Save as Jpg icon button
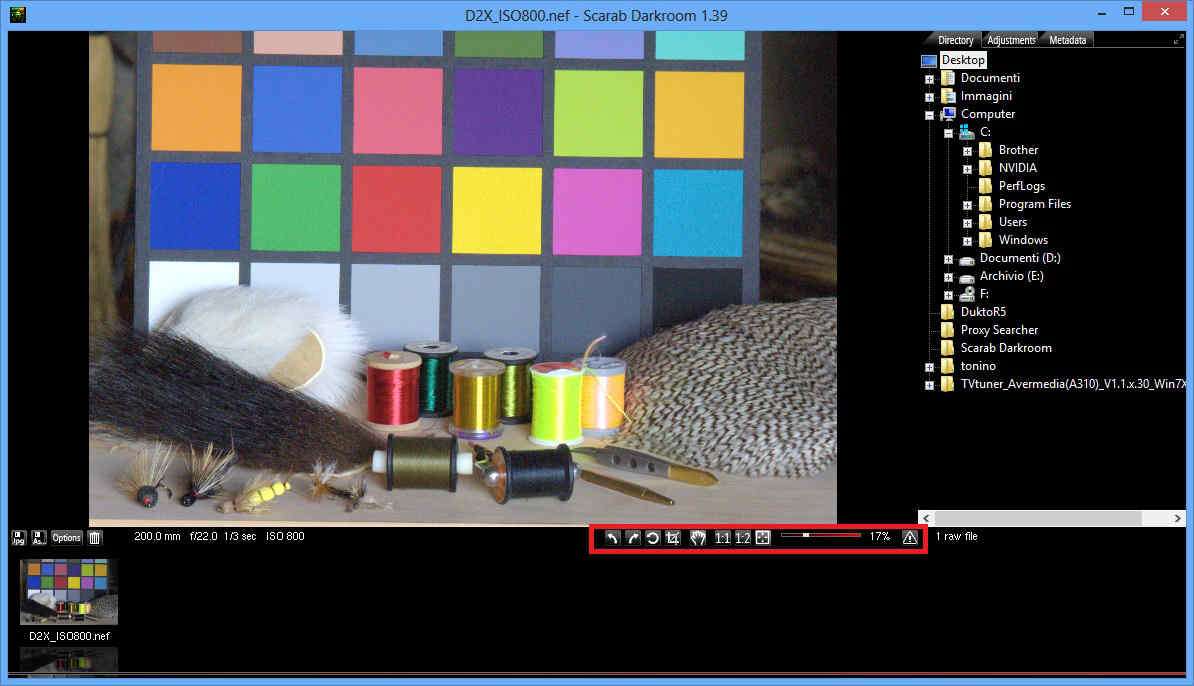This screenshot has height=686, width=1194. point(18,538)
